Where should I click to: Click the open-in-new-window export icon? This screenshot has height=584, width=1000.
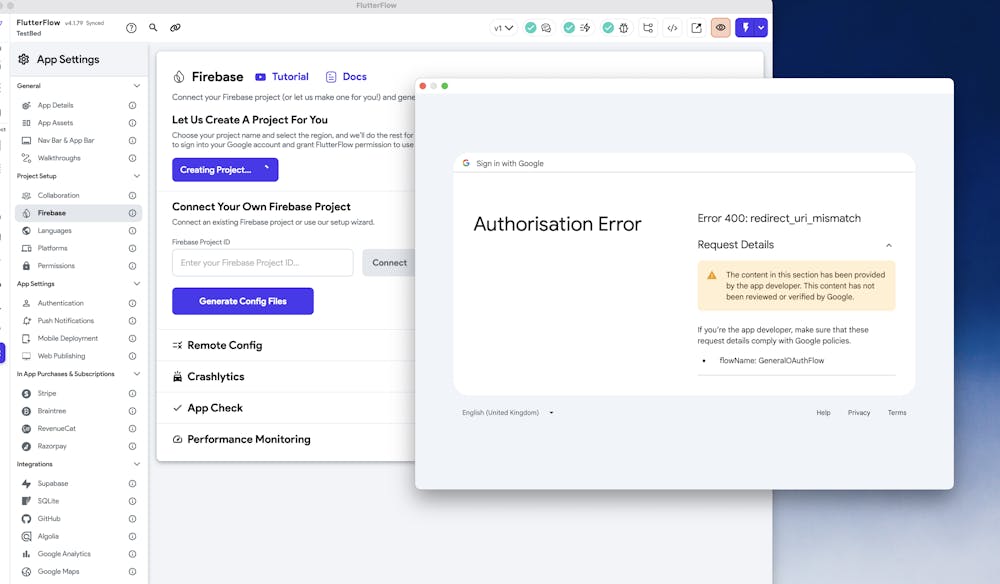click(x=696, y=28)
